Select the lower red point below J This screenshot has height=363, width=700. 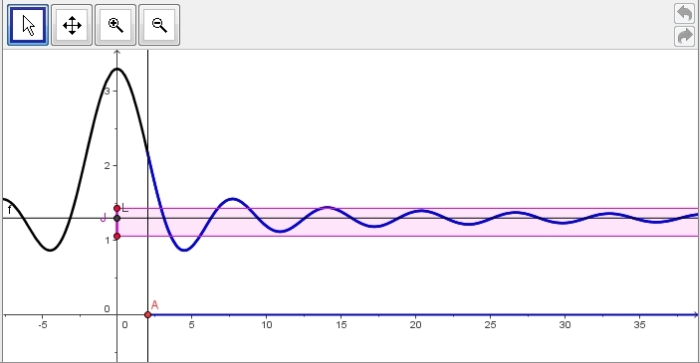(117, 236)
